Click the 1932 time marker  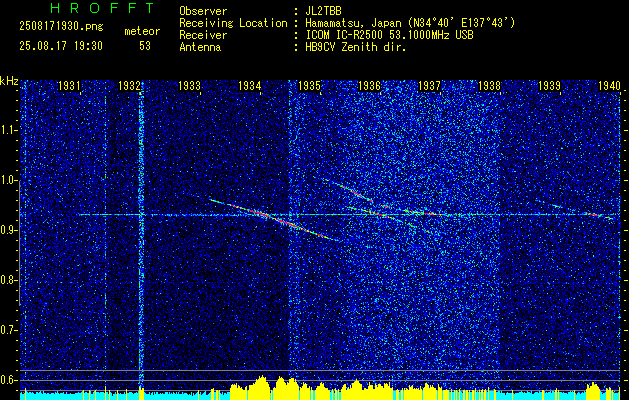click(x=129, y=85)
